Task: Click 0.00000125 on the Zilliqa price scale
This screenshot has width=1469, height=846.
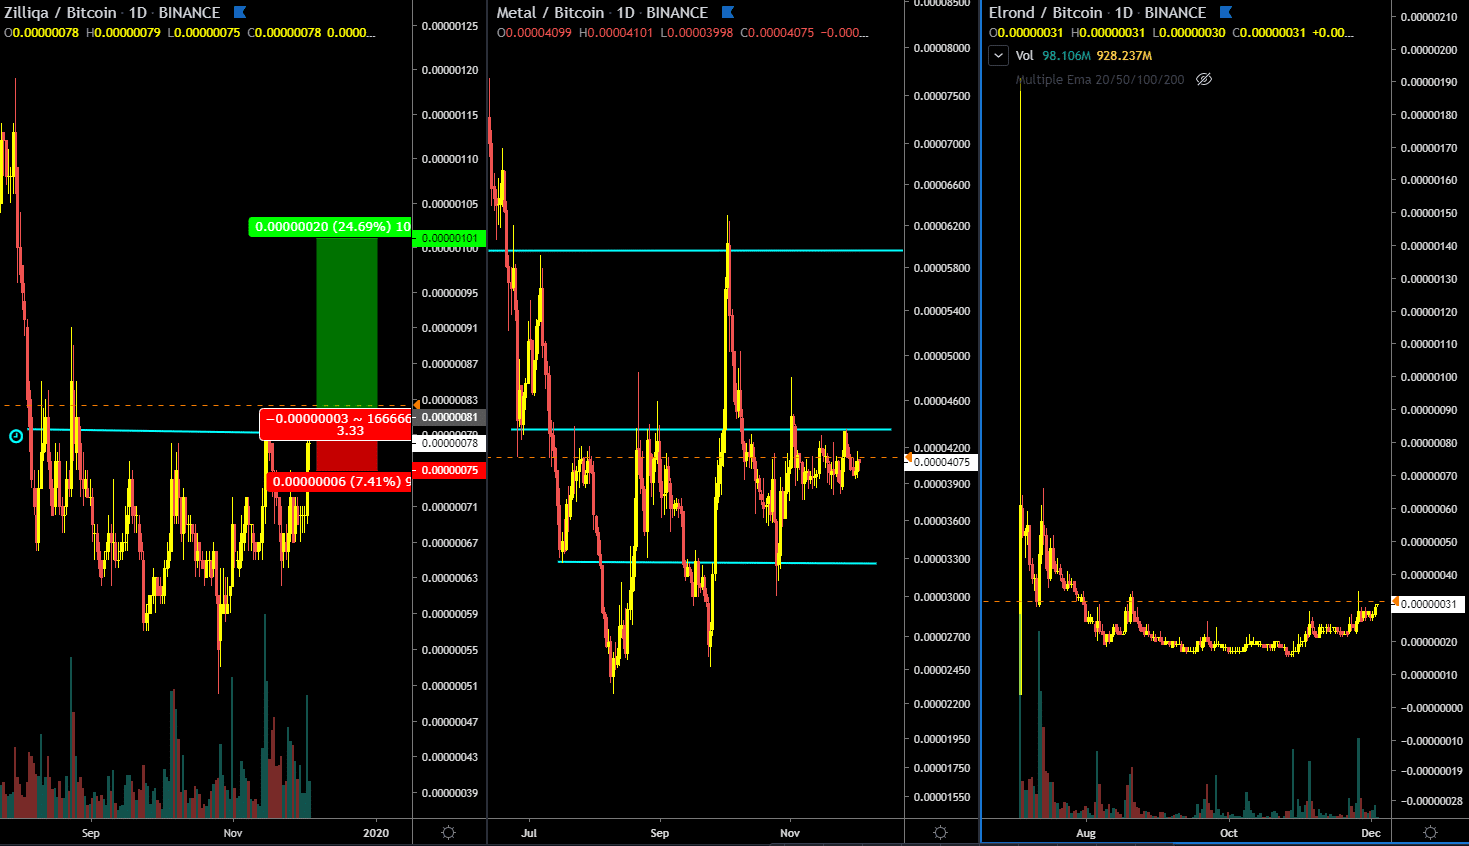Action: pos(450,26)
